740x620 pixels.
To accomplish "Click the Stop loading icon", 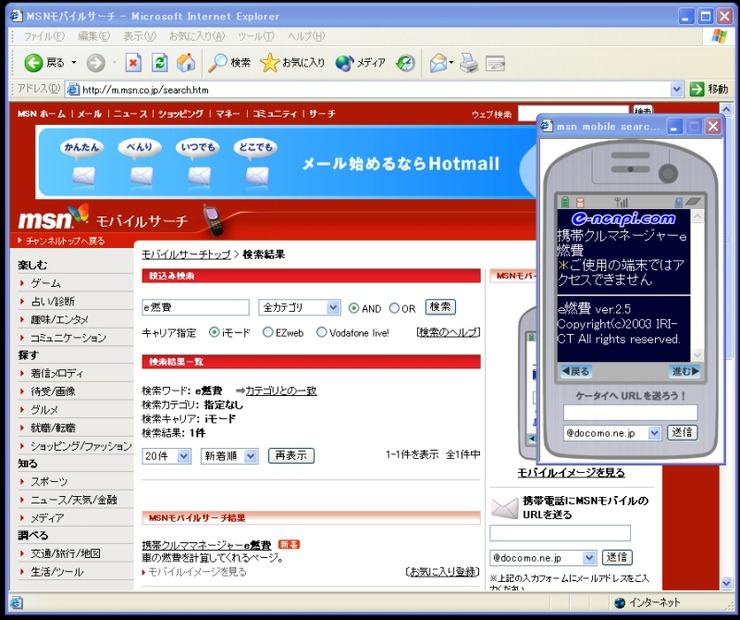I will tap(133, 63).
